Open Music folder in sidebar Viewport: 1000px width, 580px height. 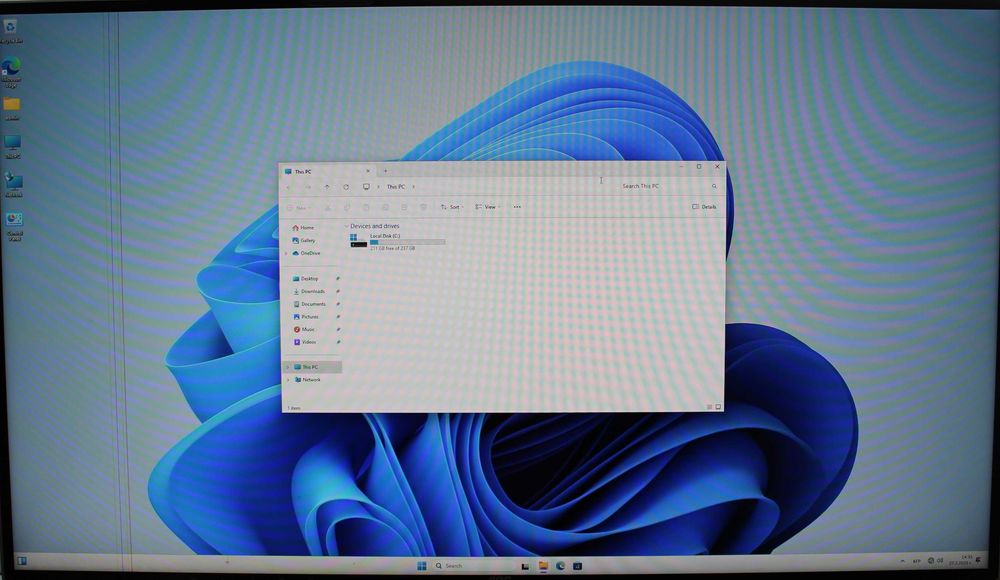[x=304, y=330]
